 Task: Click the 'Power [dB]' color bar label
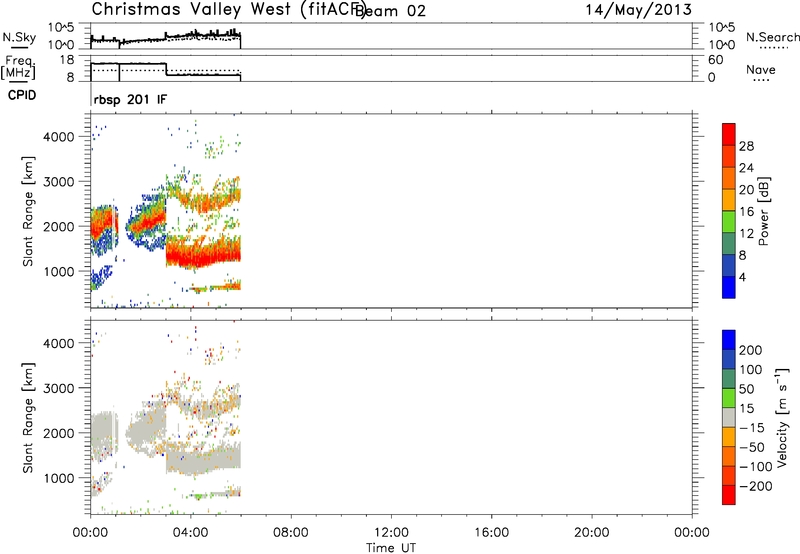click(763, 211)
